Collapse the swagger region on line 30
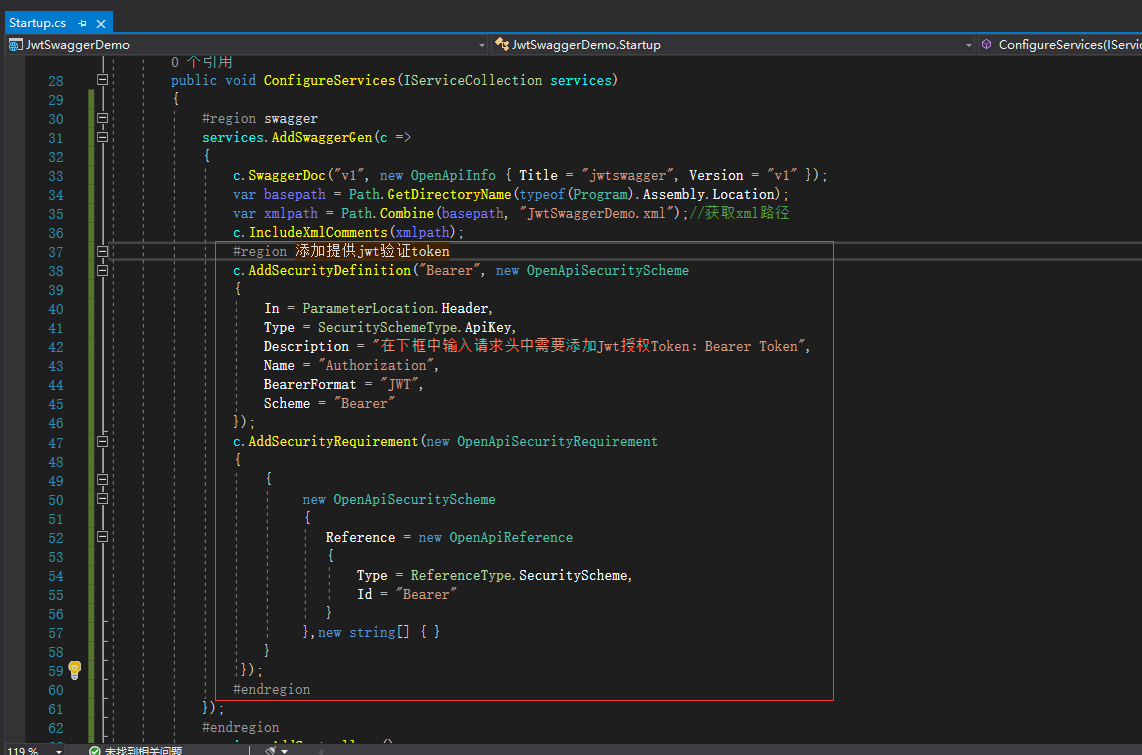The height and width of the screenshot is (755, 1142). point(102,118)
